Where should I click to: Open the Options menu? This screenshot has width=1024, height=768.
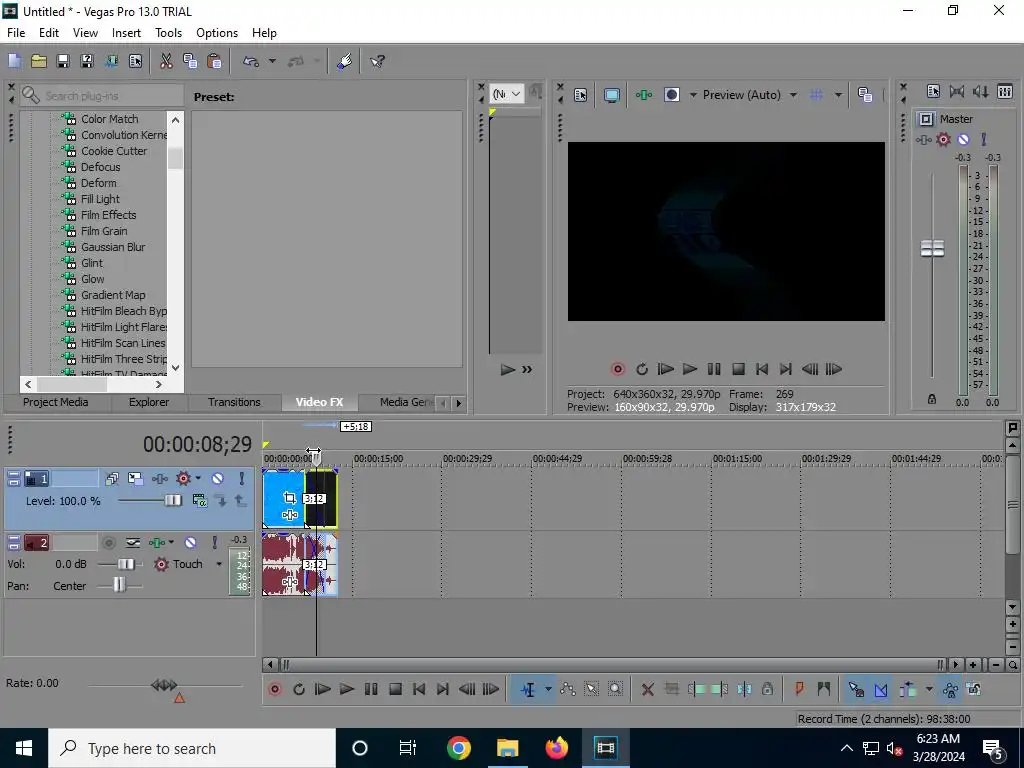[217, 33]
